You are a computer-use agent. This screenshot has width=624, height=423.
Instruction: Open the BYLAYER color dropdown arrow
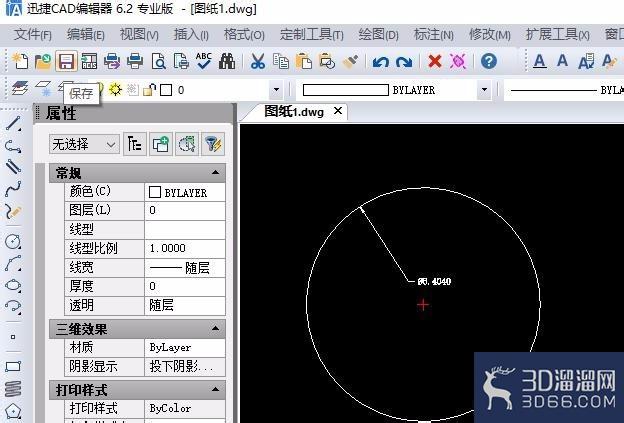(484, 90)
